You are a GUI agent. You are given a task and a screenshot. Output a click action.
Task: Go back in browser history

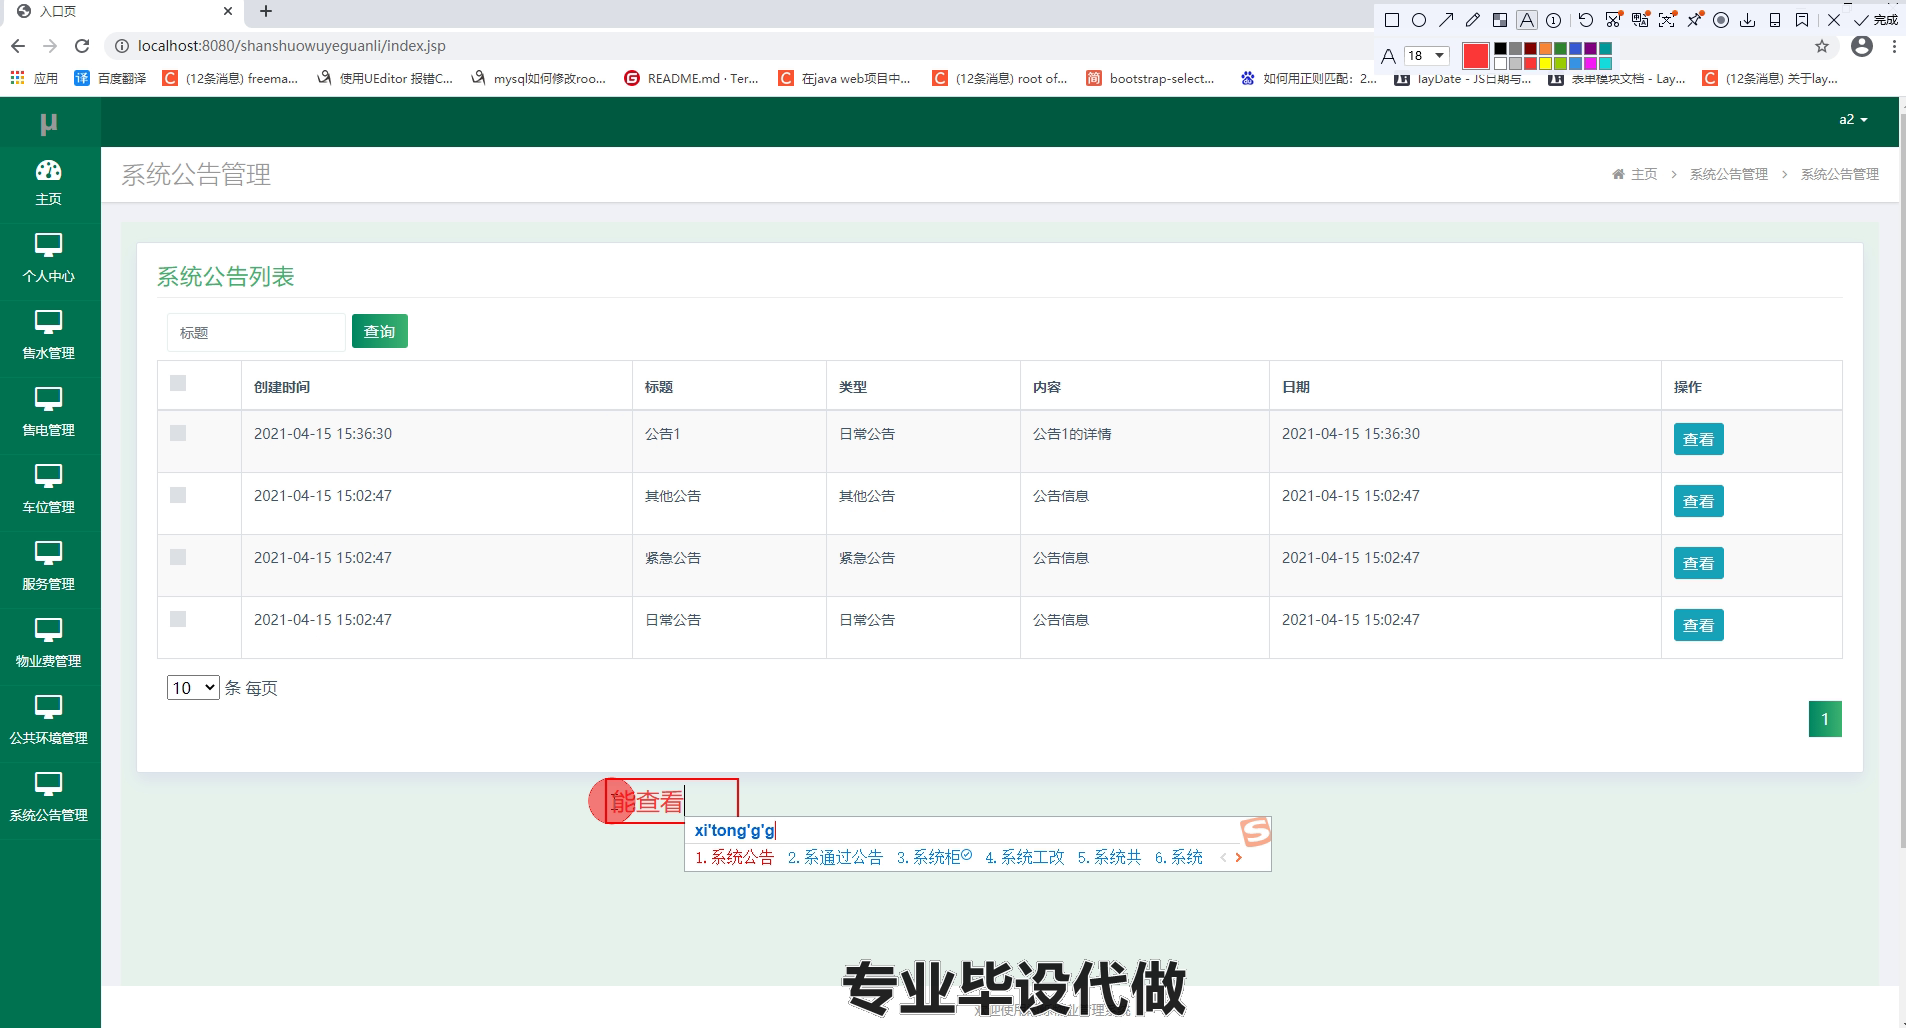(18, 46)
